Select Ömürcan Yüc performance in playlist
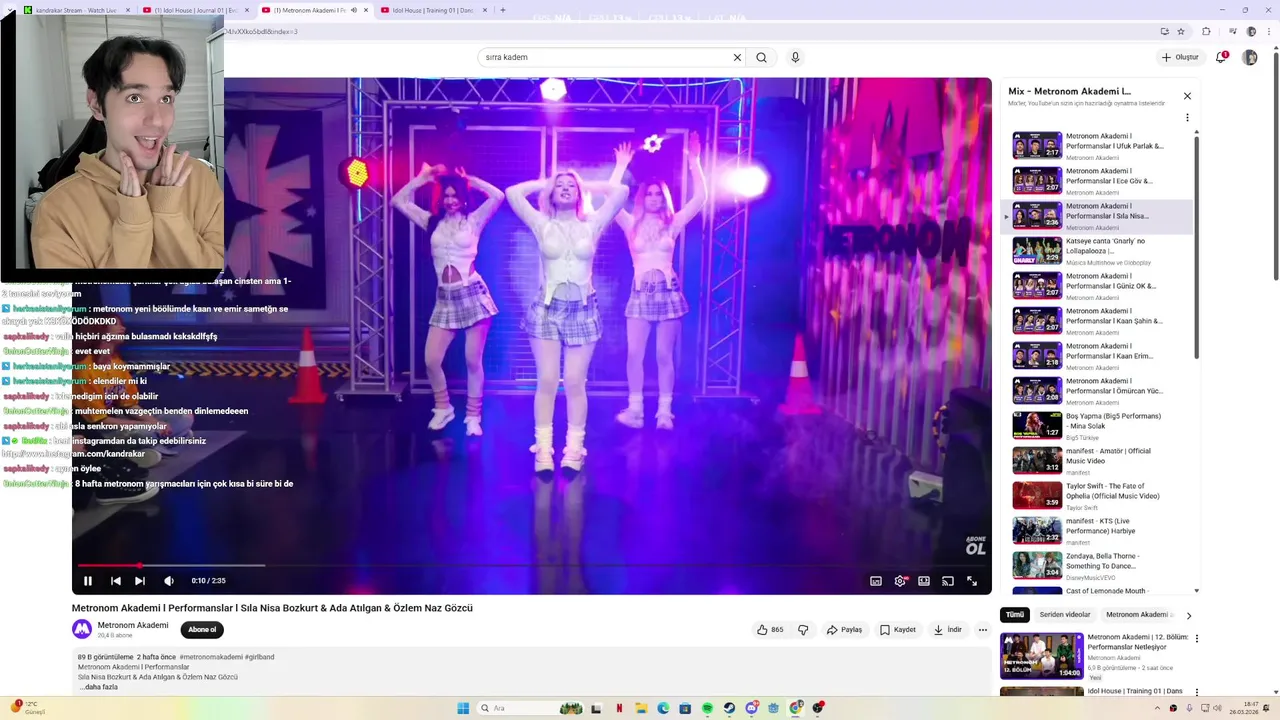Screen dimensions: 1280x720 click(x=1098, y=391)
